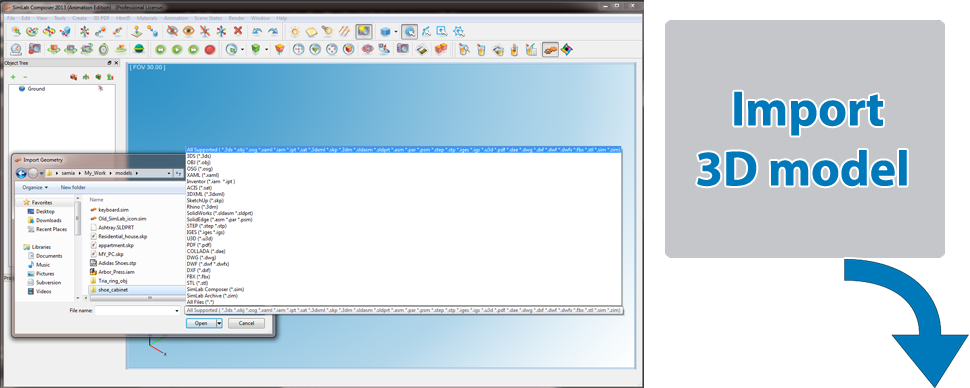Click the redo arrow icon

(x=273, y=30)
